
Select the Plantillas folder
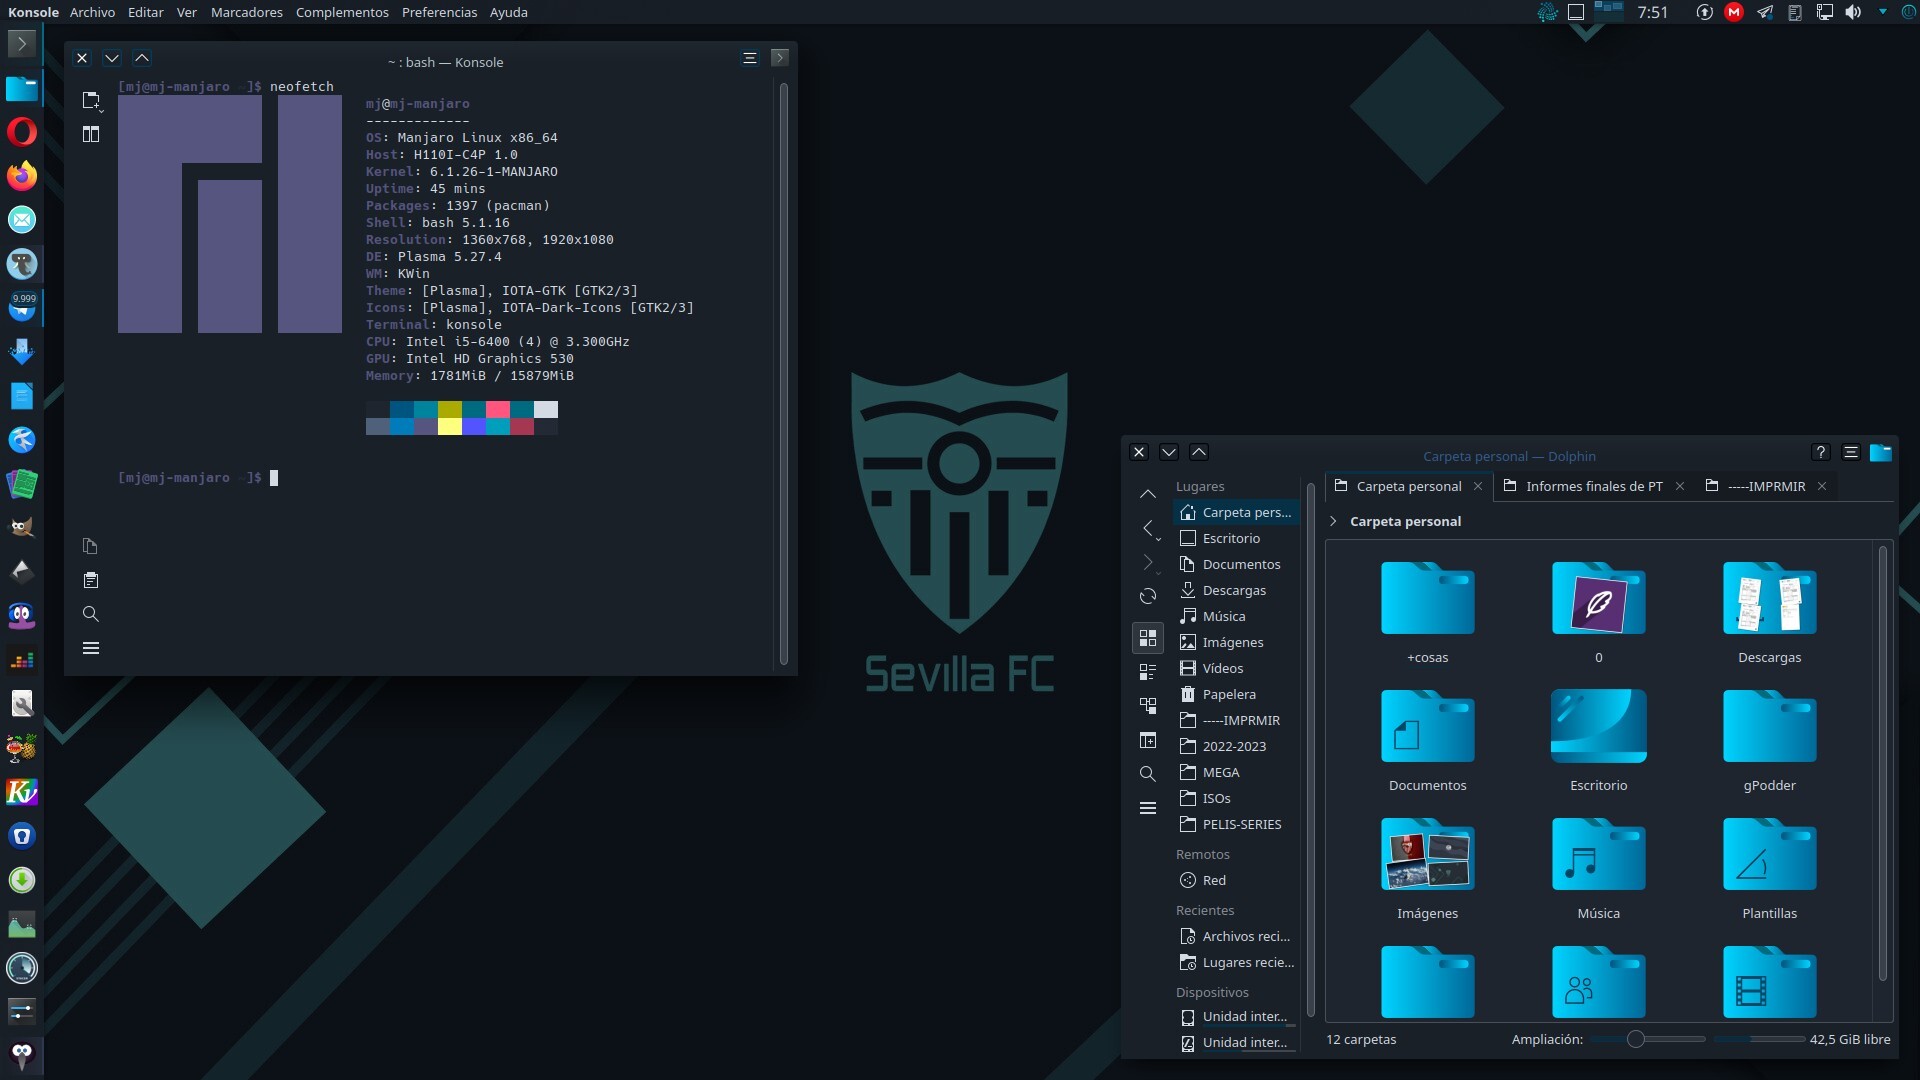(x=1769, y=869)
